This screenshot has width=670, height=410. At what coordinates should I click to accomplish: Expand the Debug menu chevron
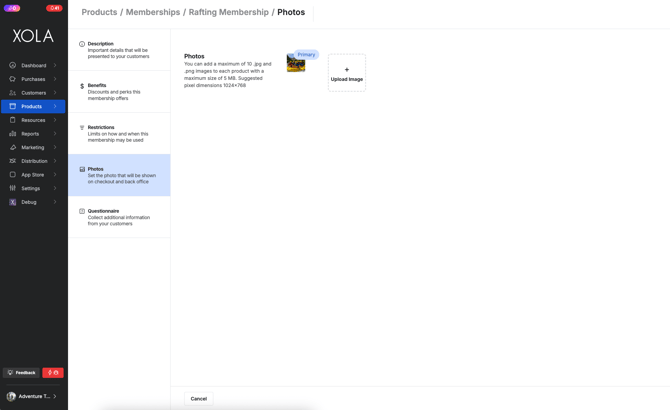(55, 202)
